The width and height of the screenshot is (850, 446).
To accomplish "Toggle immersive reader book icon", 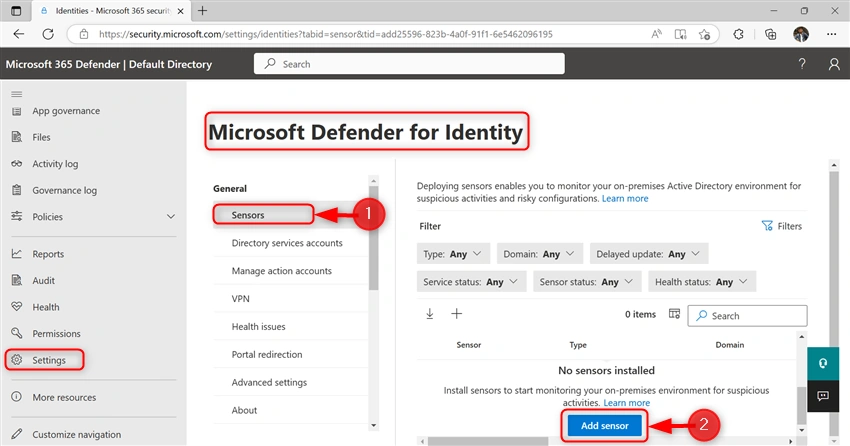I will (x=680, y=34).
